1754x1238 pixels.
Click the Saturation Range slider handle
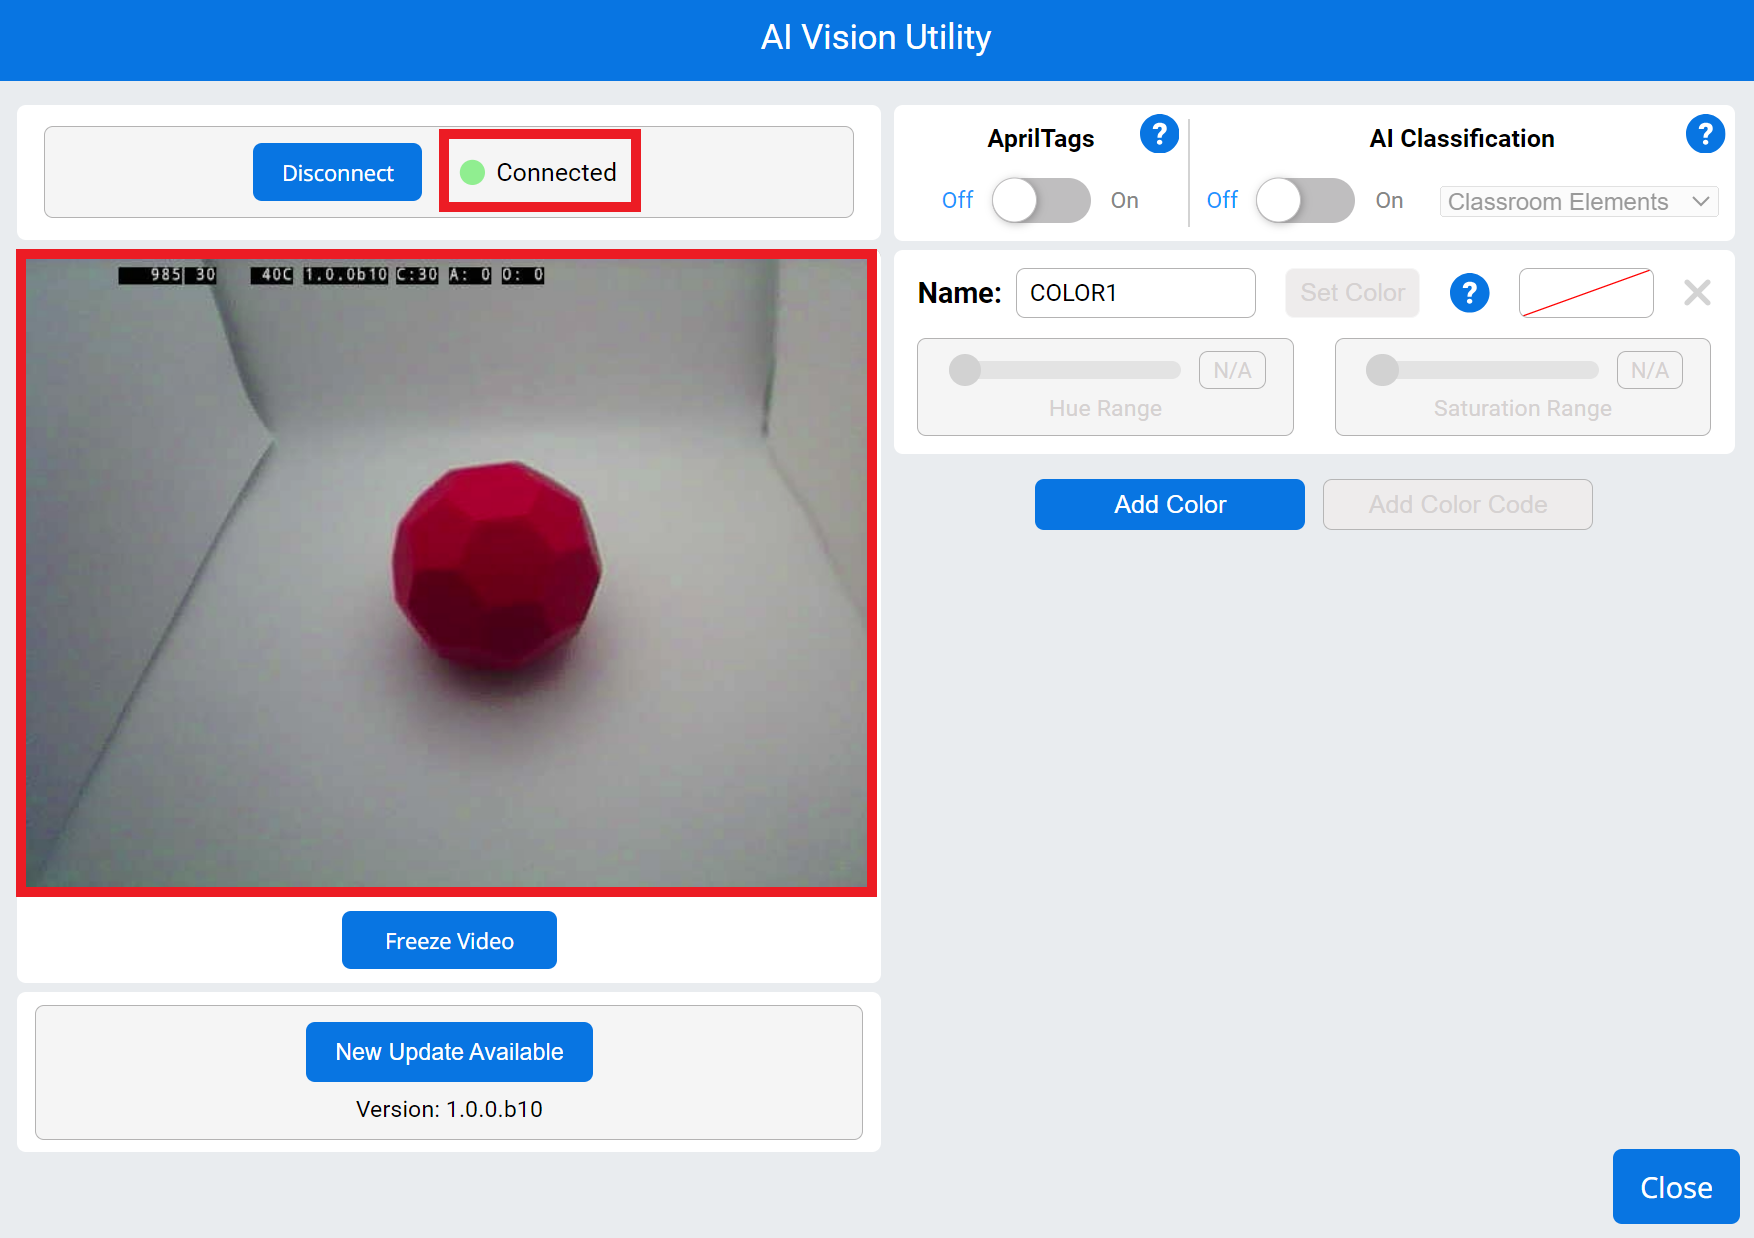click(x=1383, y=370)
